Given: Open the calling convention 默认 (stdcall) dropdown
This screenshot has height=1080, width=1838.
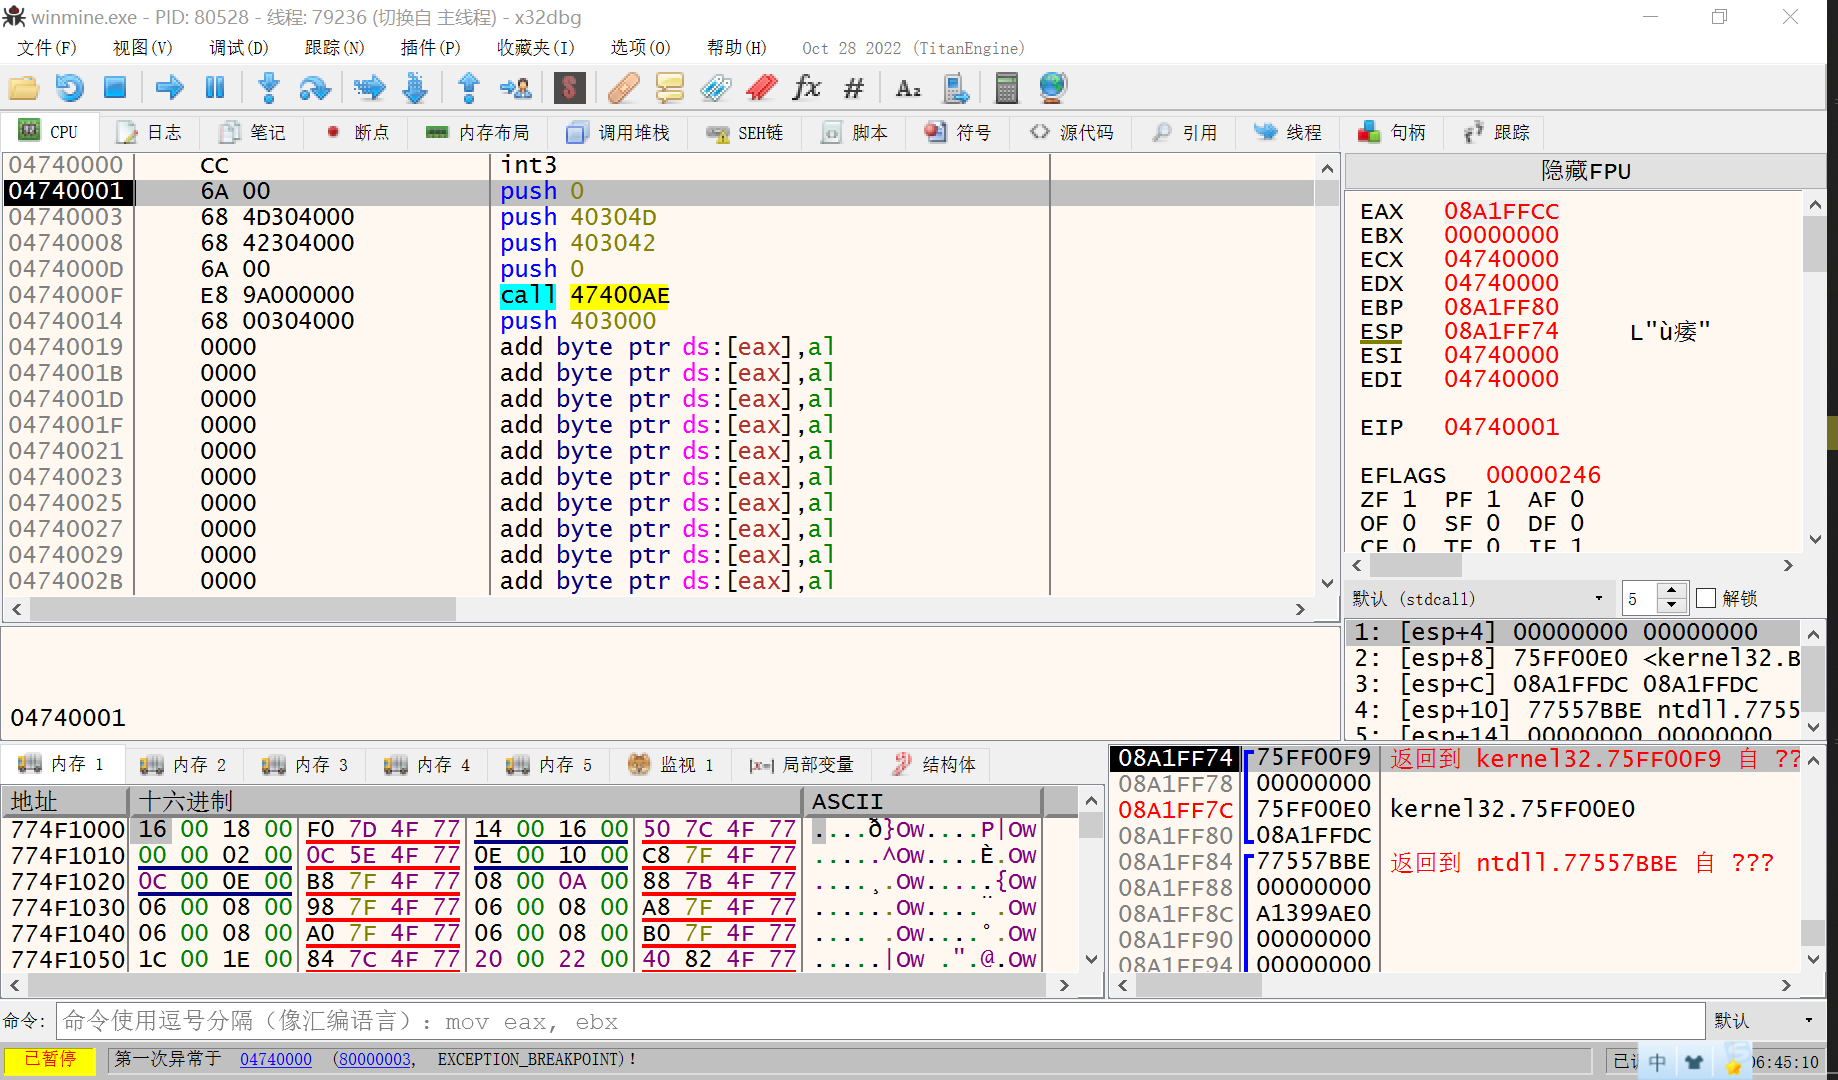Looking at the screenshot, I should coord(1478,598).
